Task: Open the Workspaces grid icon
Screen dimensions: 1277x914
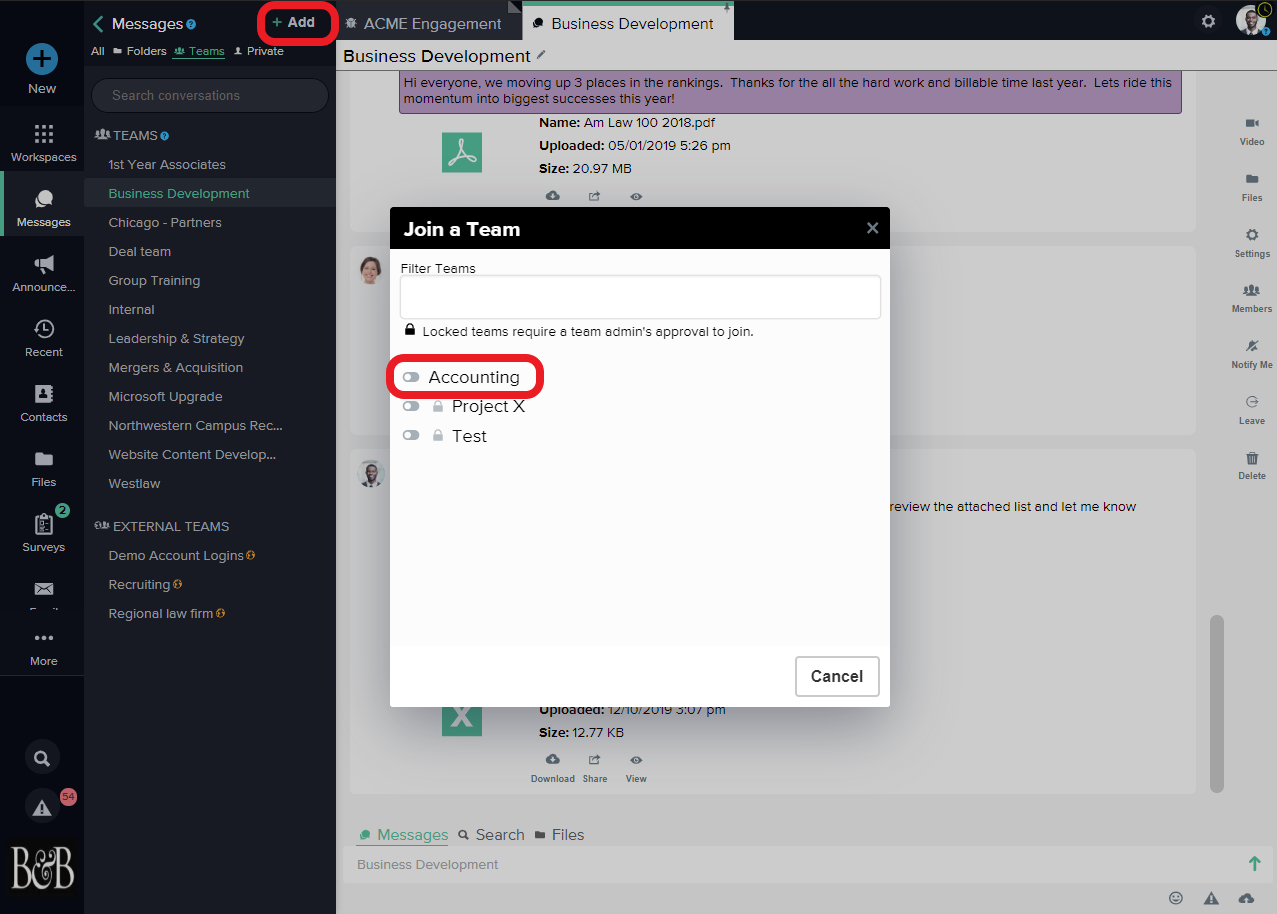Action: click(x=43, y=134)
